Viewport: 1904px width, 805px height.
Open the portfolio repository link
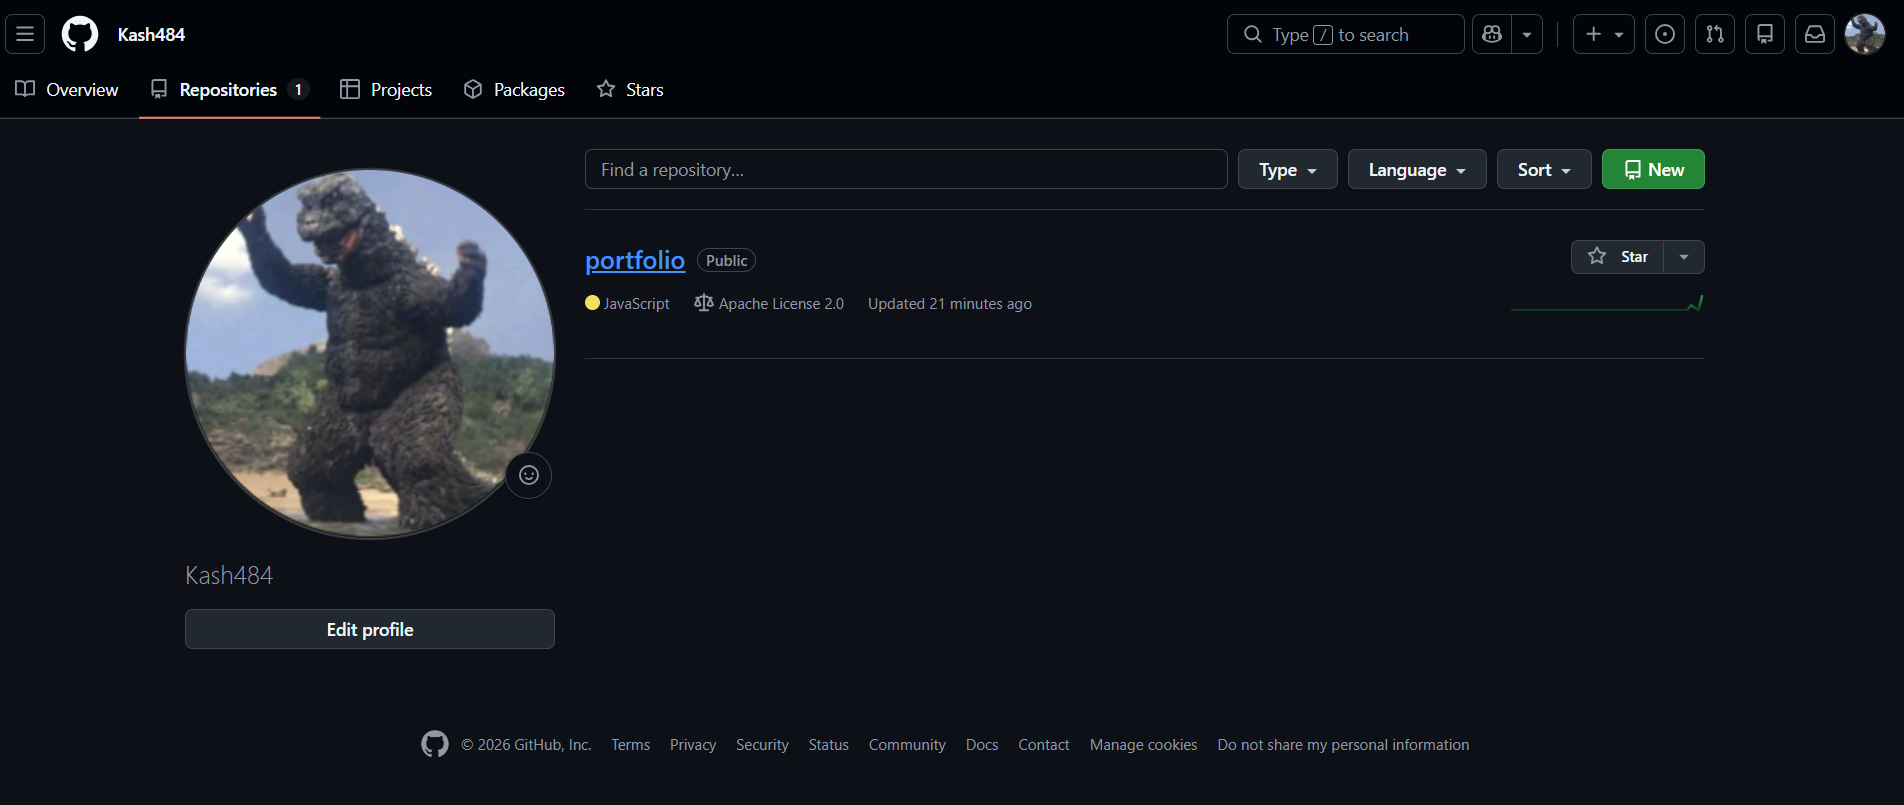(635, 260)
